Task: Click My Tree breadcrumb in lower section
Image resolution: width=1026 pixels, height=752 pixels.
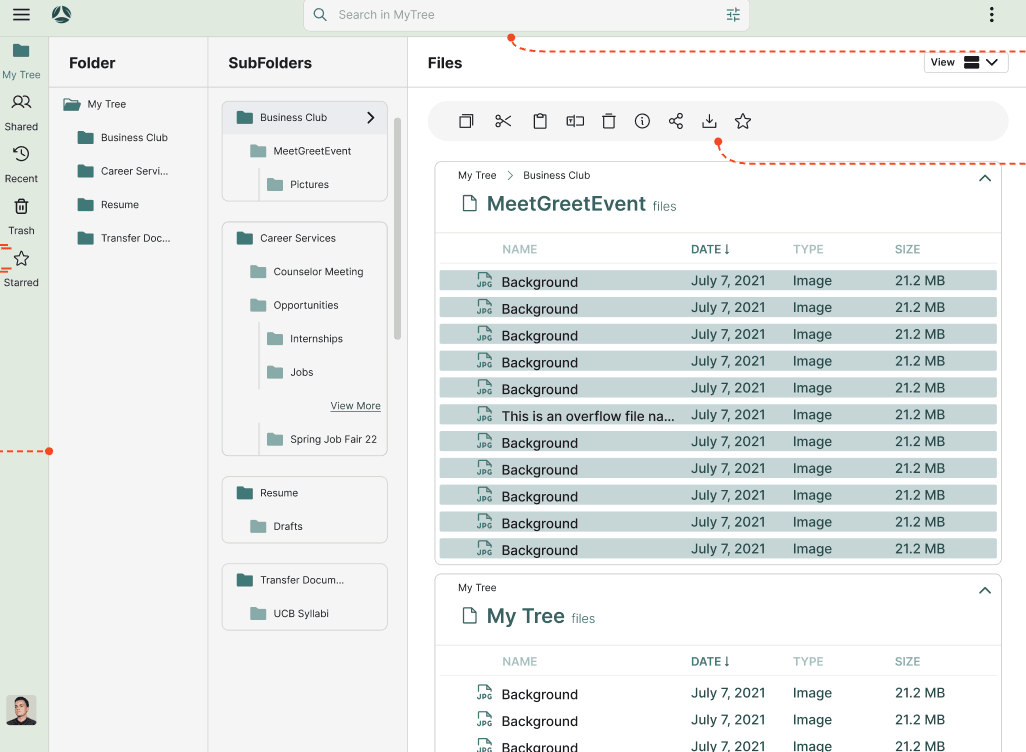Action: (477, 588)
